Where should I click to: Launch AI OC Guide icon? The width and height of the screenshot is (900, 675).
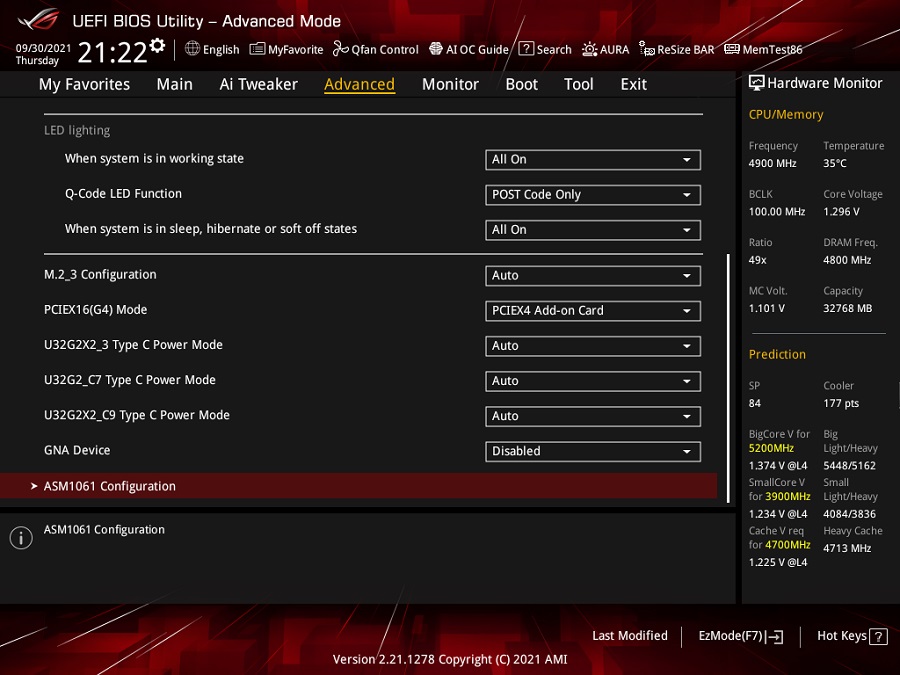(x=436, y=49)
